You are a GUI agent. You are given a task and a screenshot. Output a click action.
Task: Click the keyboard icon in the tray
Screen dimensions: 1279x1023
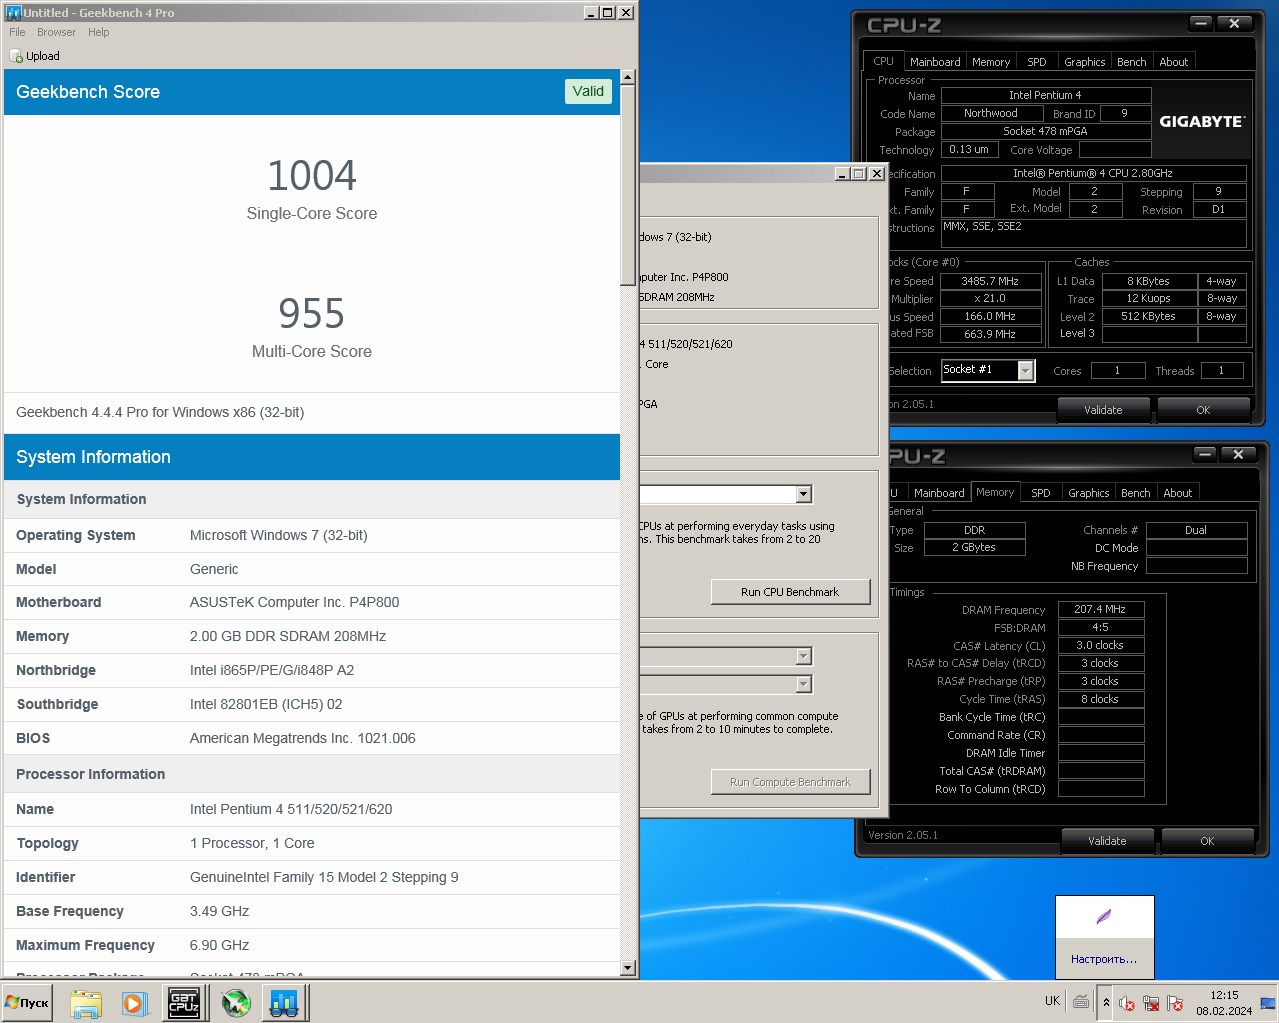[1081, 1001]
